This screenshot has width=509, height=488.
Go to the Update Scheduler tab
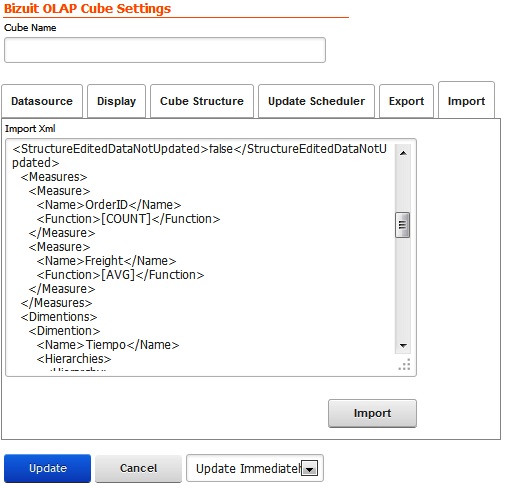(316, 101)
